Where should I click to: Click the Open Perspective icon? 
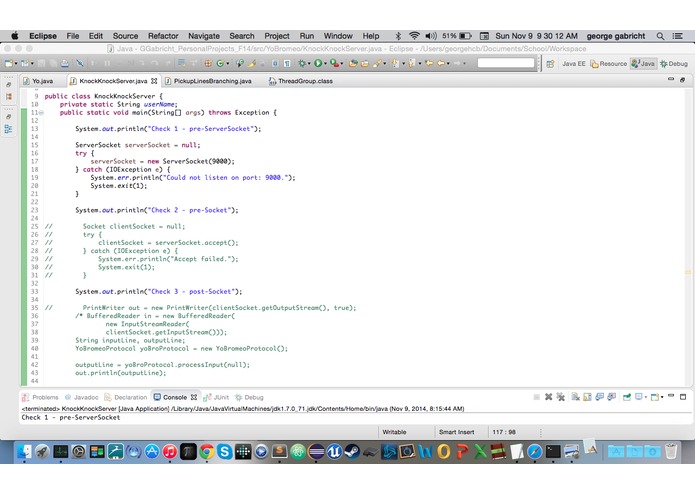point(550,63)
